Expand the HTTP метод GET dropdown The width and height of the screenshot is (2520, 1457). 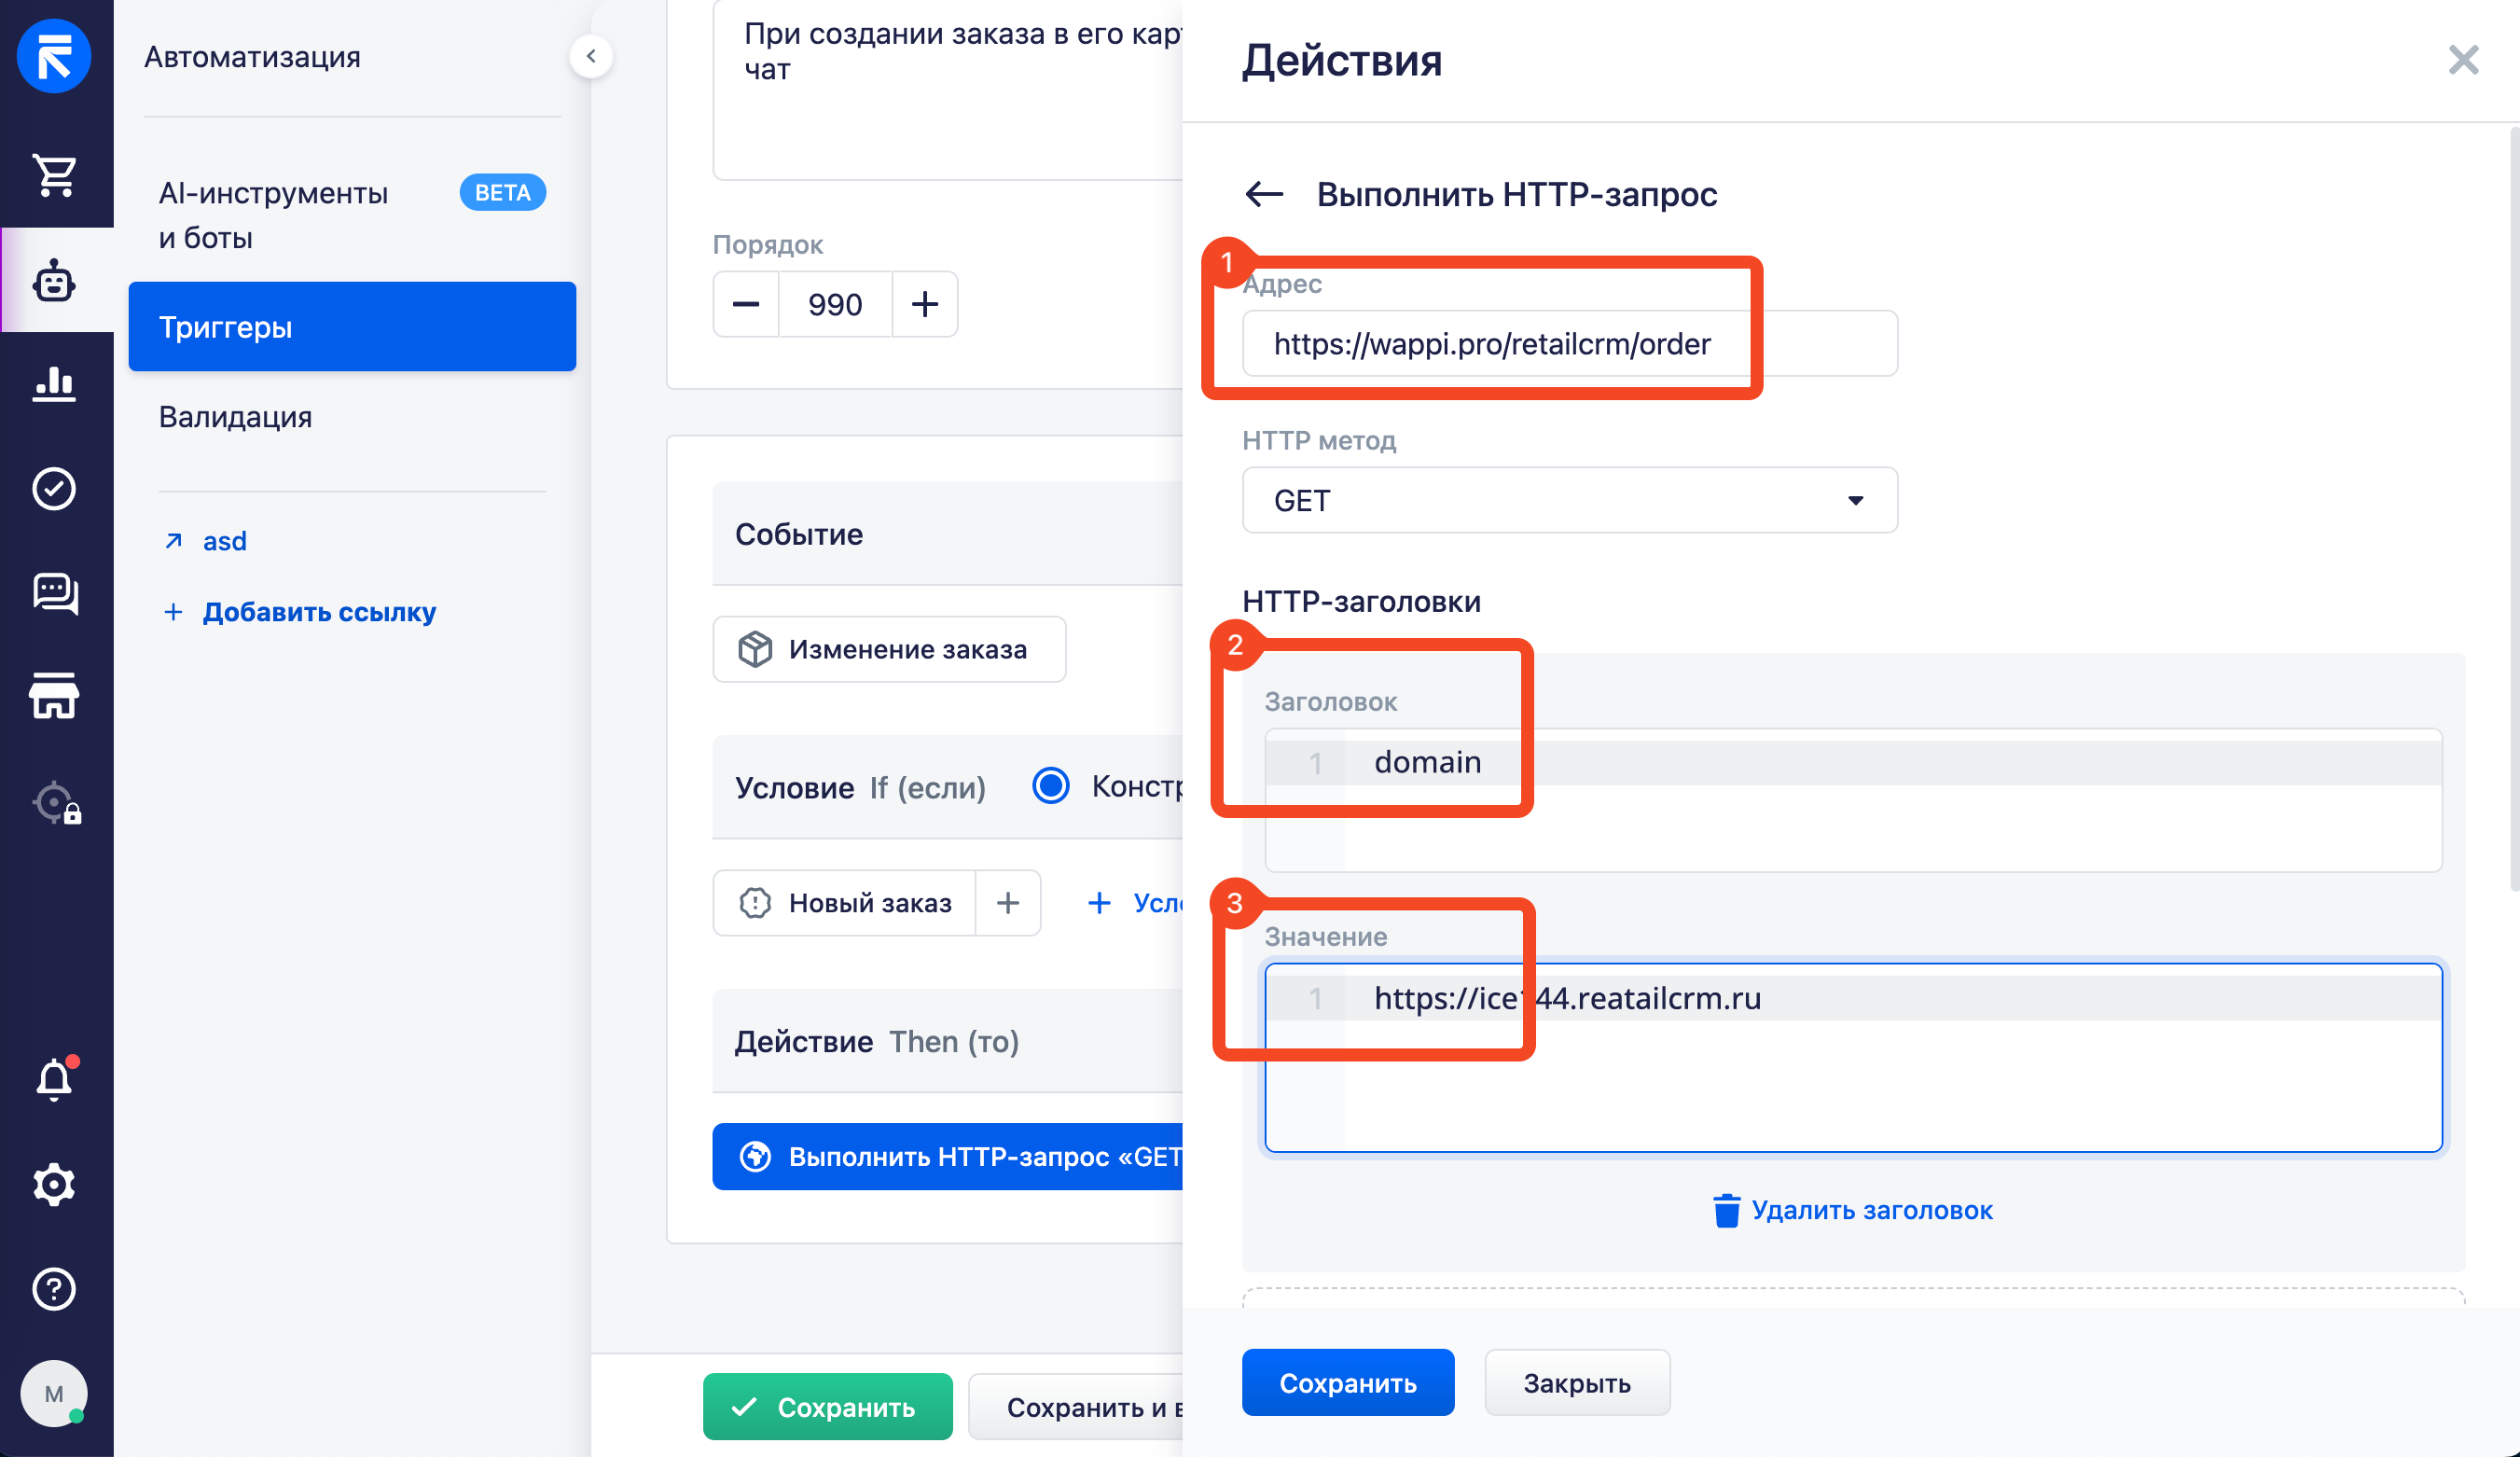coord(1569,500)
